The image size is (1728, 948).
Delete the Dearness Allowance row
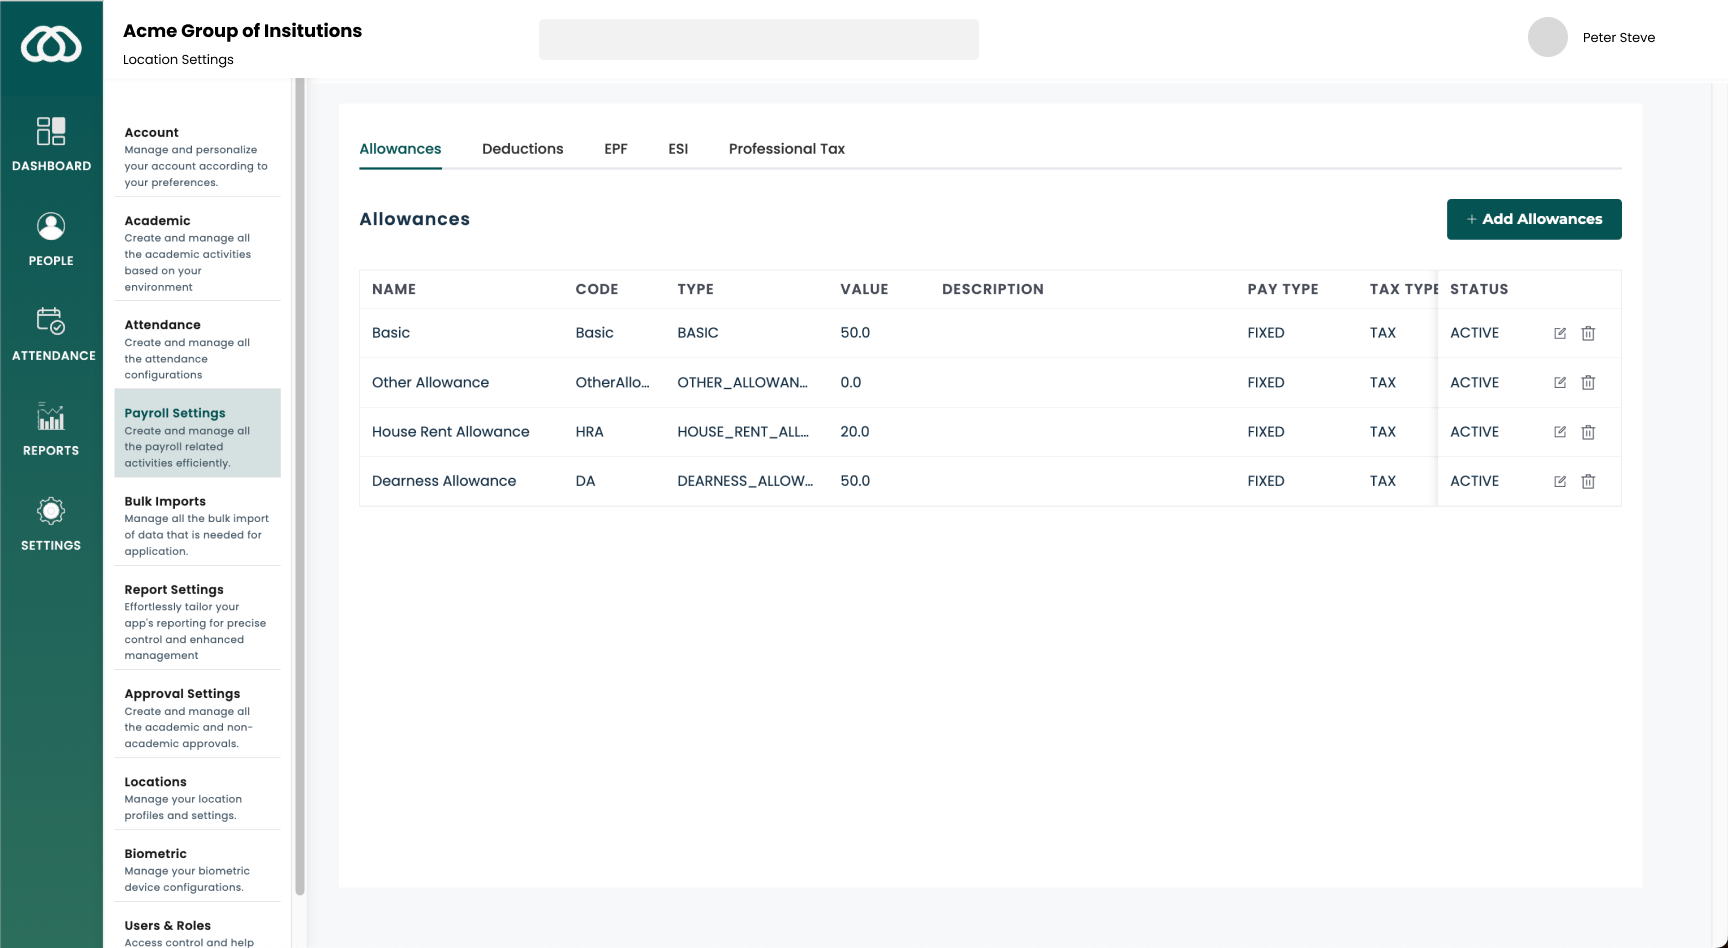[1588, 481]
